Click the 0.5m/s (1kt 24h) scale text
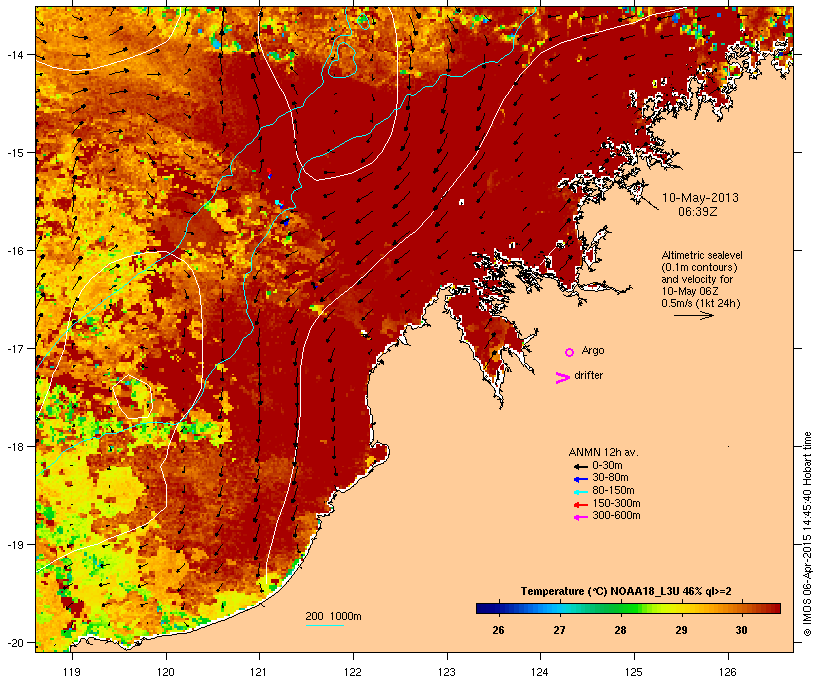 coord(701,303)
